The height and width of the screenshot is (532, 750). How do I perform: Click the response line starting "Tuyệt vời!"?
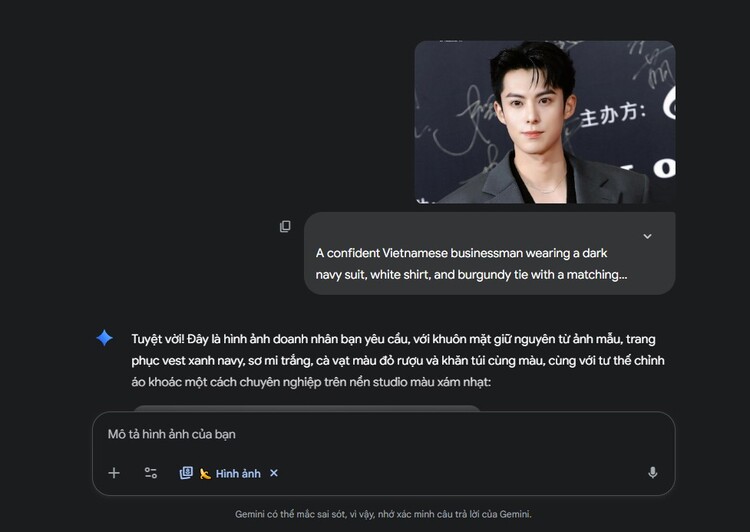[393, 339]
